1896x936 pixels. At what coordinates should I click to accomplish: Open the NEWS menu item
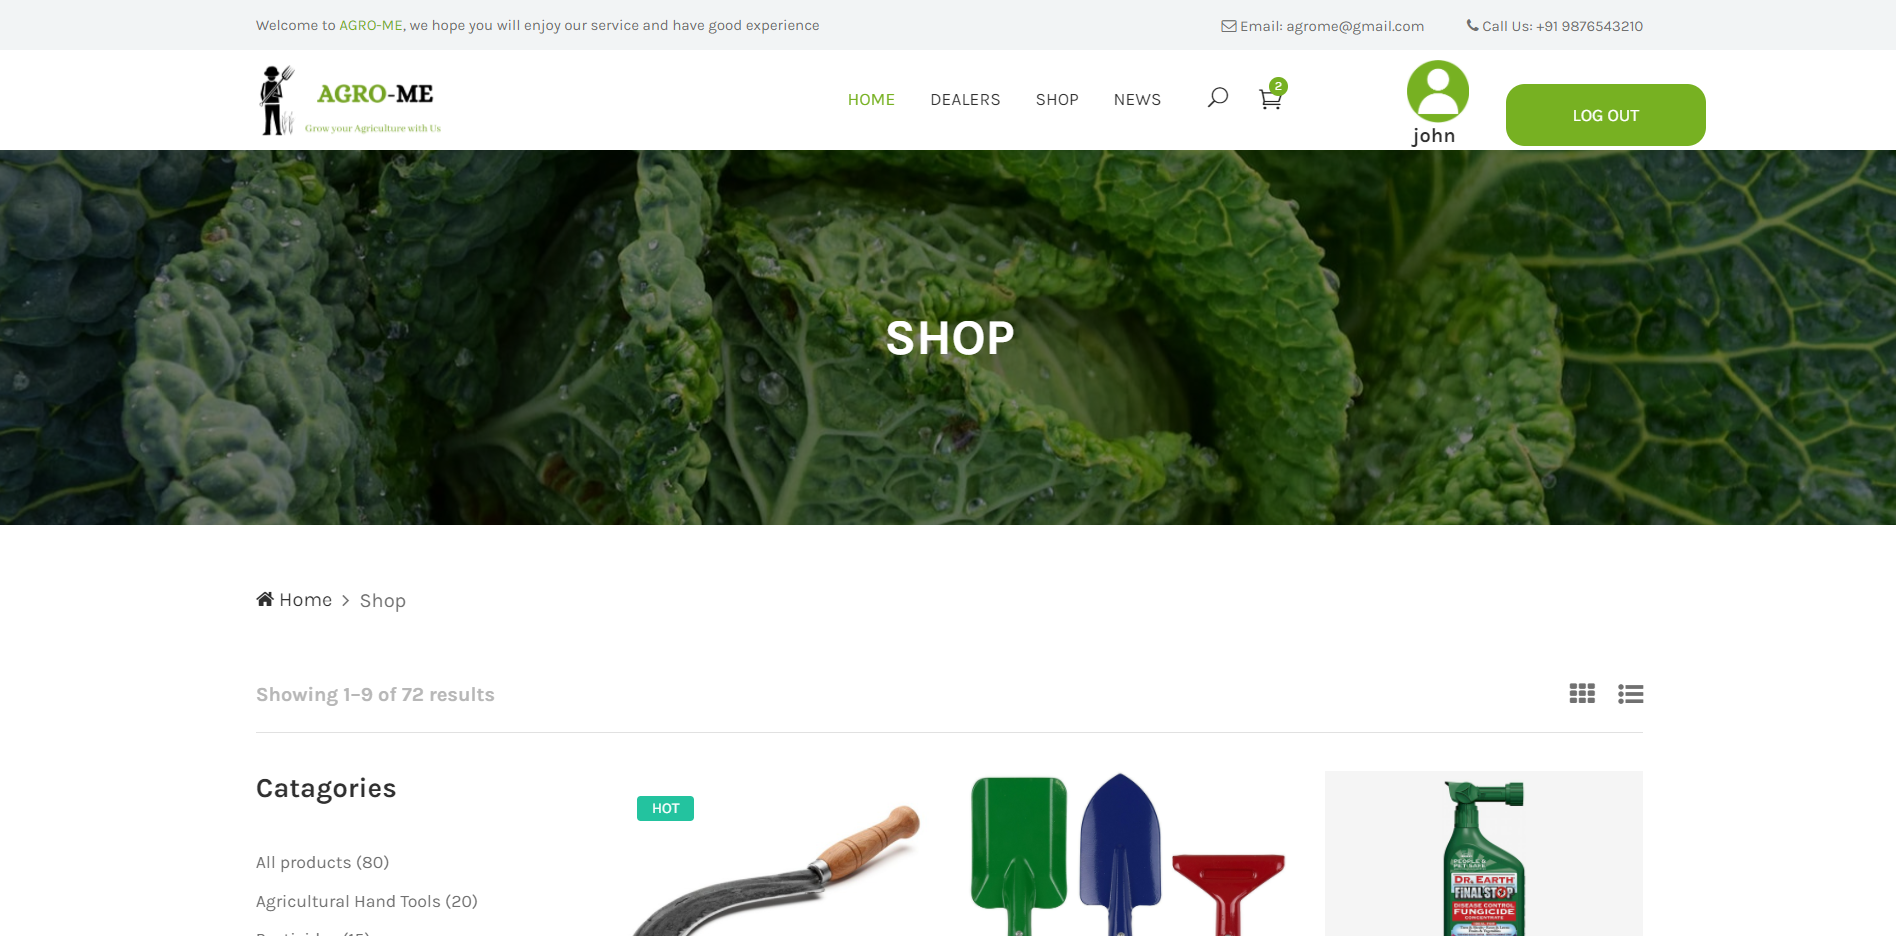[x=1137, y=100]
